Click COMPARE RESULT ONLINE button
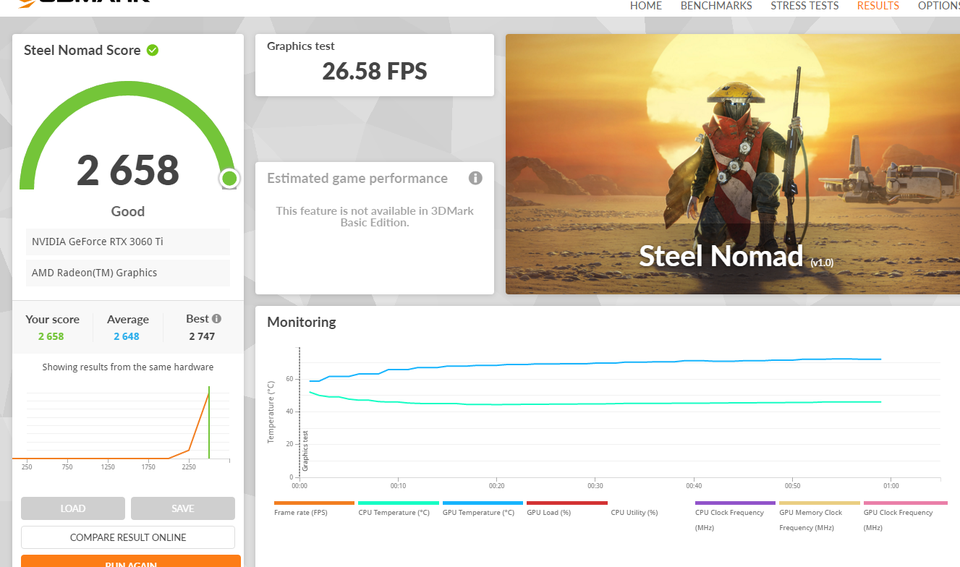This screenshot has width=960, height=567. tap(128, 538)
